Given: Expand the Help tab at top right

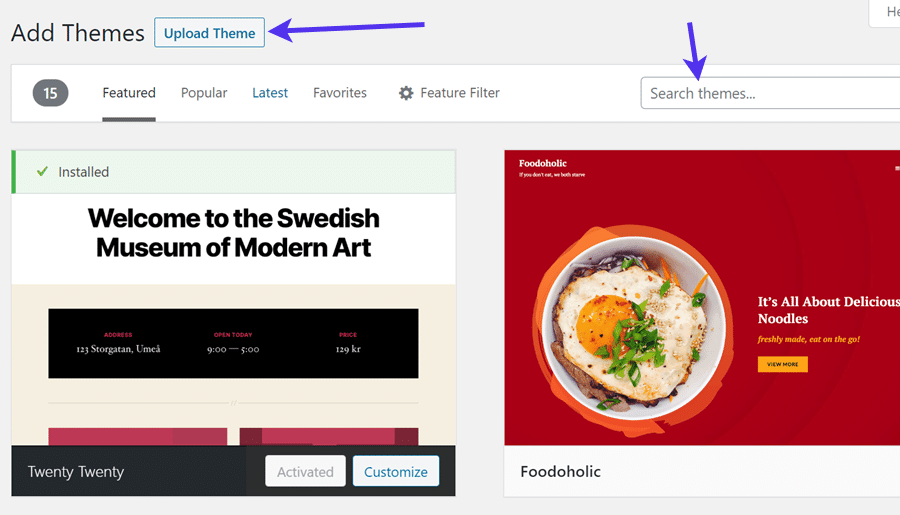Looking at the screenshot, I should point(888,12).
